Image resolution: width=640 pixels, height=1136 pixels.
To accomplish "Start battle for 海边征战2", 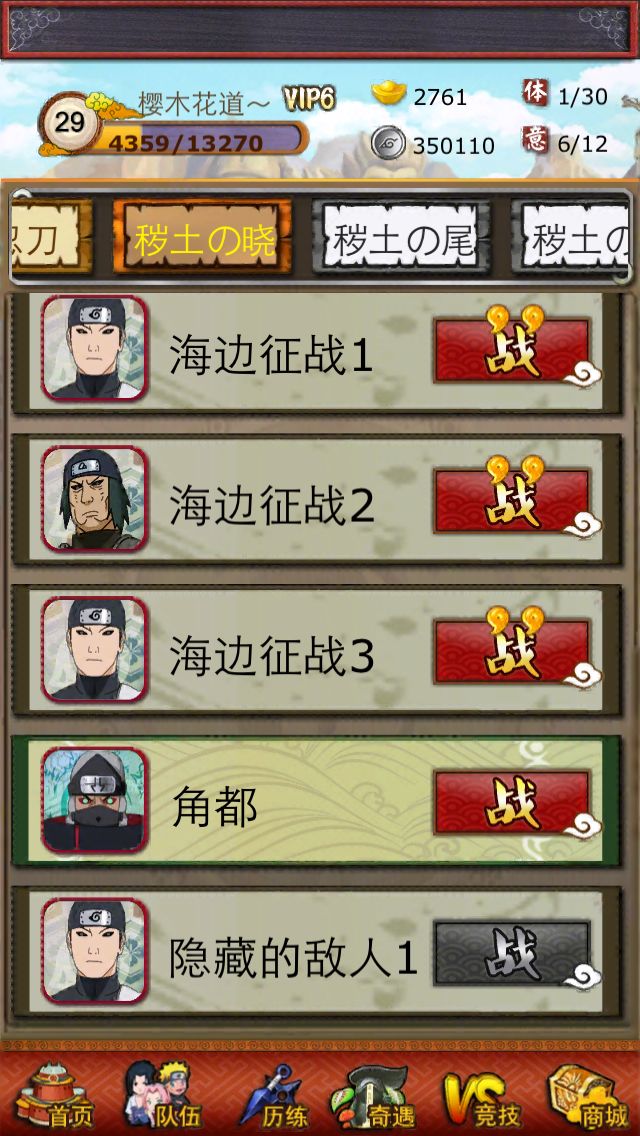I will [x=513, y=501].
